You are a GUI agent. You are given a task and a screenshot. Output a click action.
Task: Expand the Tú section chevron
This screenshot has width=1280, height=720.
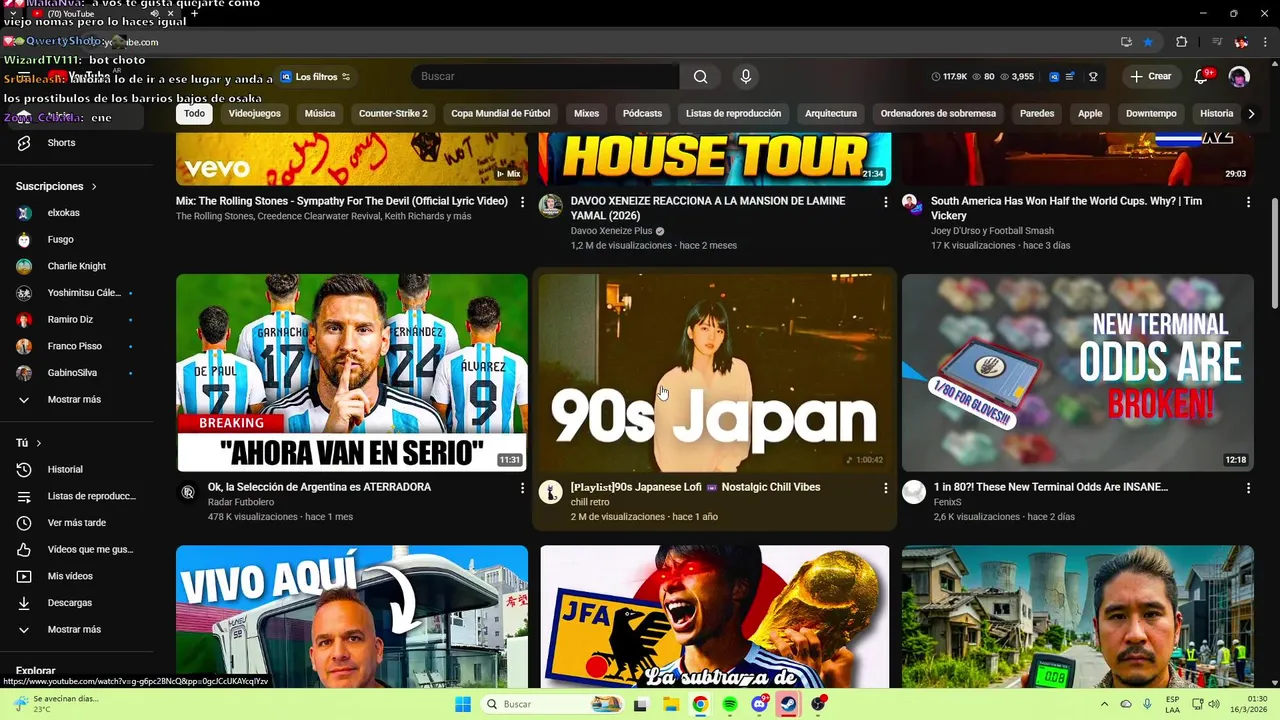(x=39, y=443)
